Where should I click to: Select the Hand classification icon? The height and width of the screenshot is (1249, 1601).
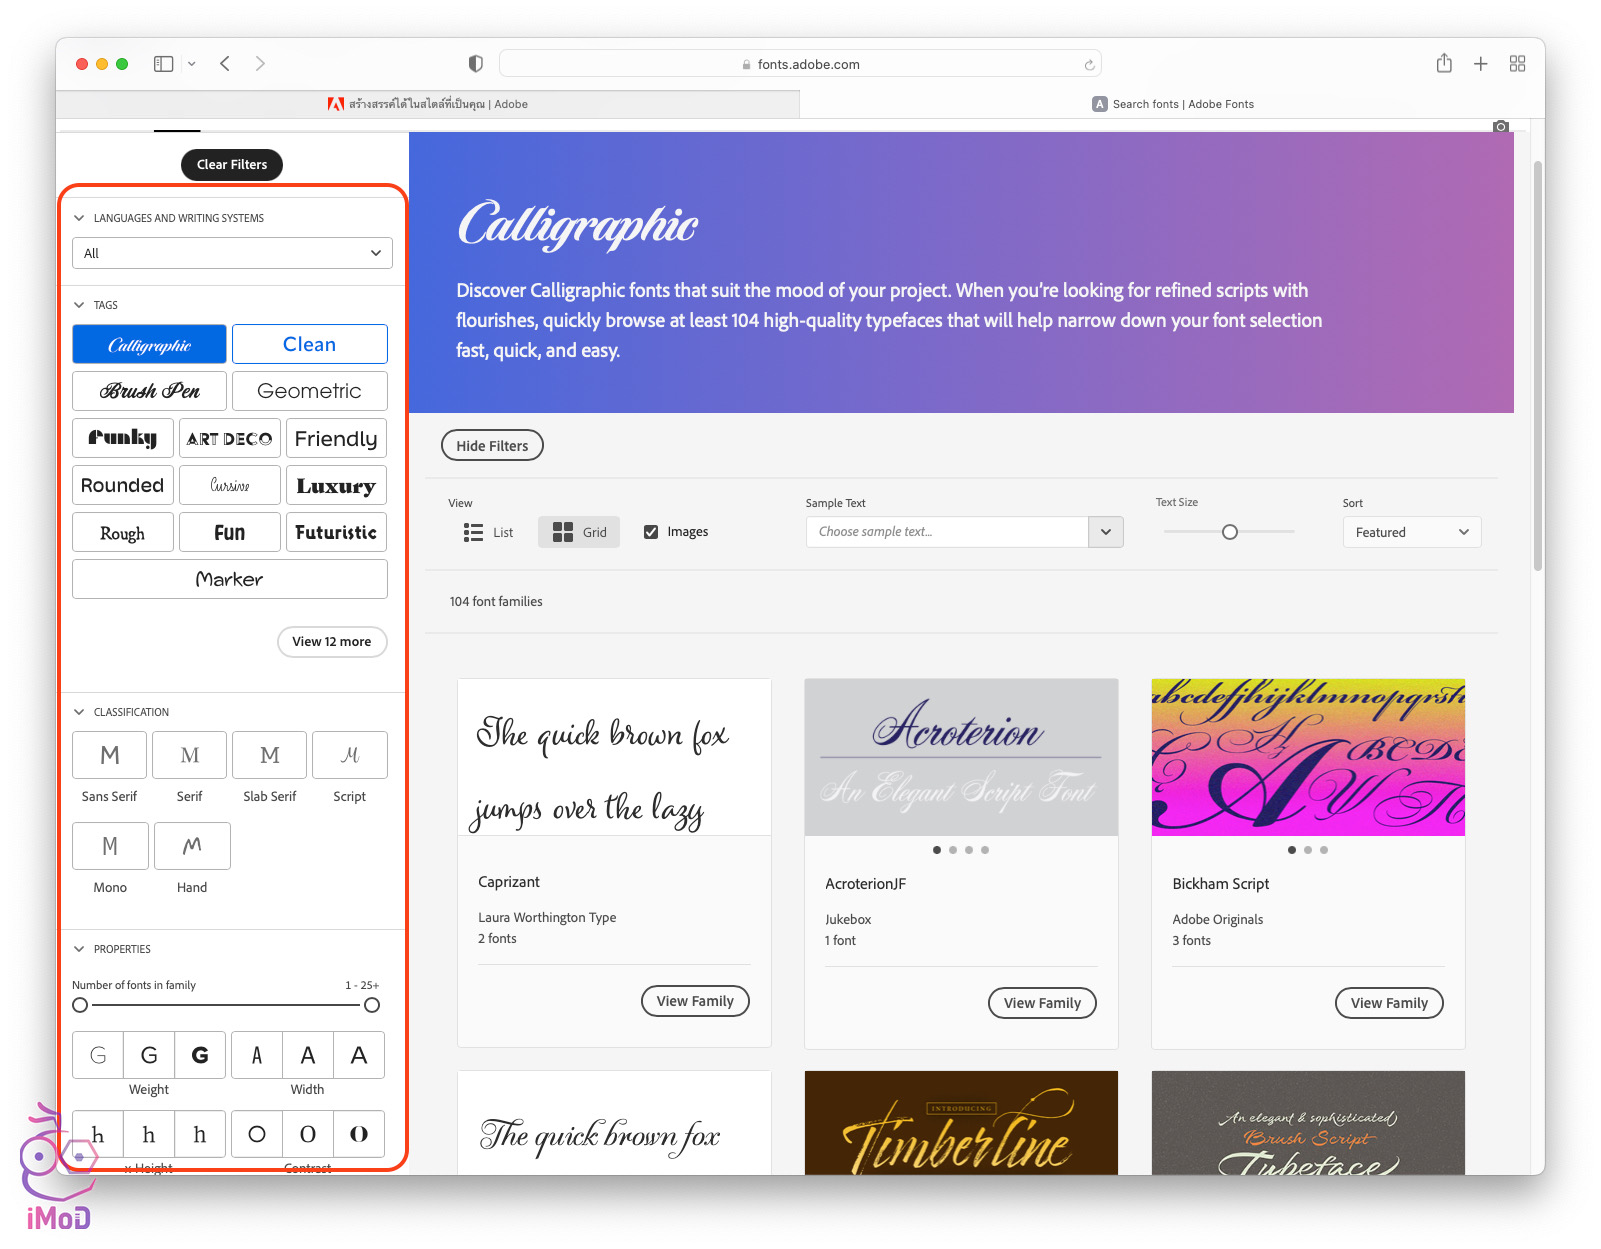(x=192, y=846)
